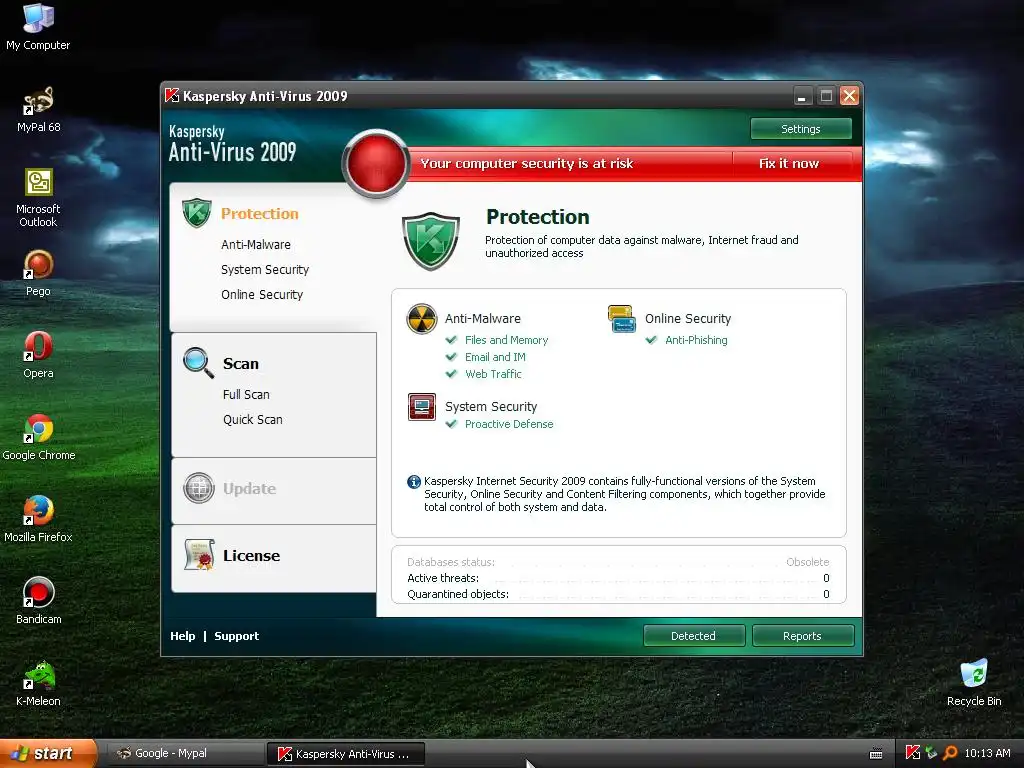Select the Mozilla Firefox desktop shortcut
The image size is (1024, 768).
(x=38, y=520)
